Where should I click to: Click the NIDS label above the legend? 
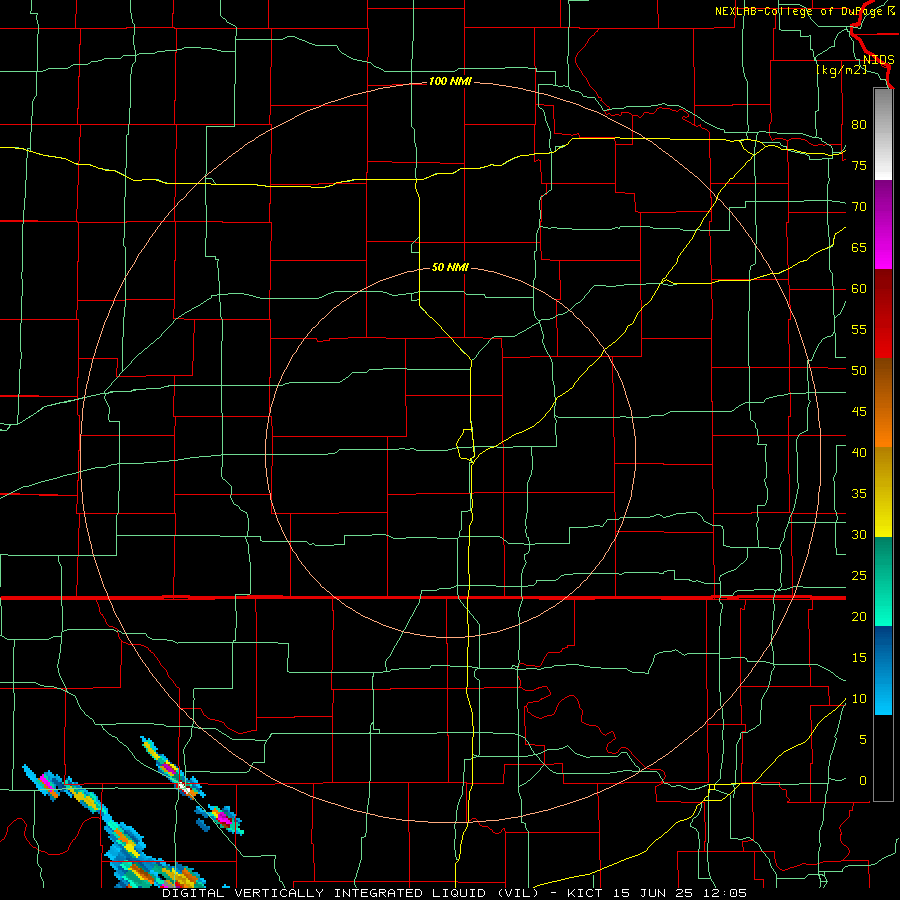point(878,60)
